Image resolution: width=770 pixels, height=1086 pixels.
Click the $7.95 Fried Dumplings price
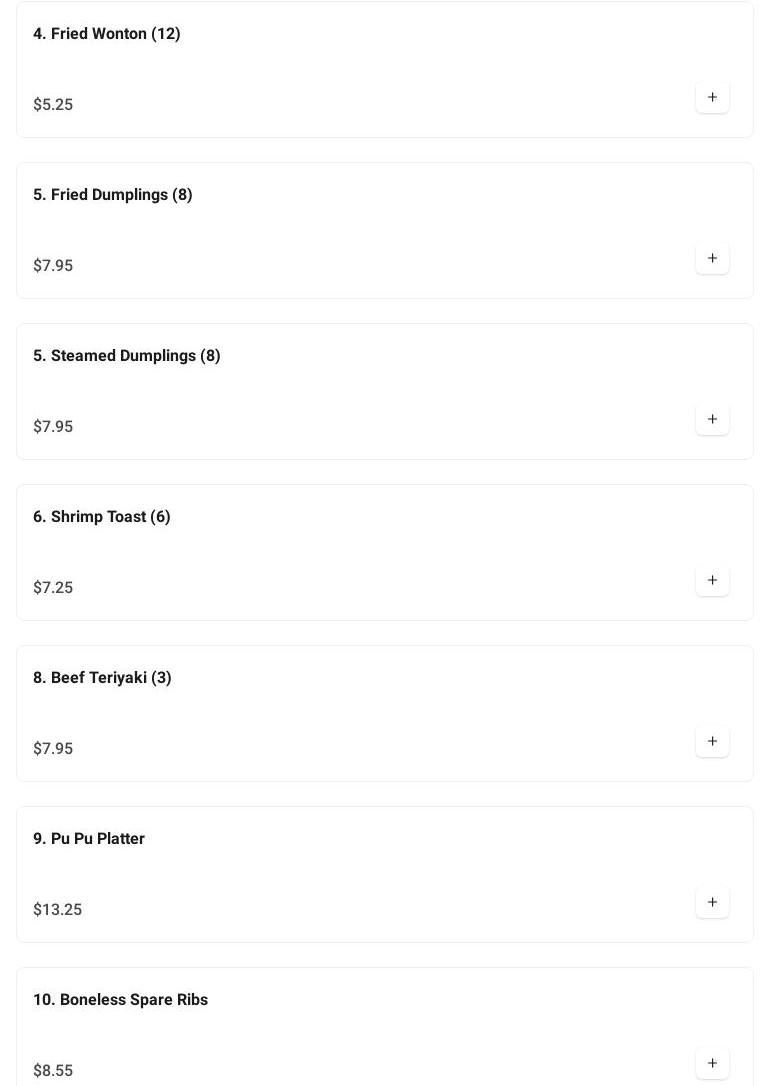pyautogui.click(x=53, y=266)
